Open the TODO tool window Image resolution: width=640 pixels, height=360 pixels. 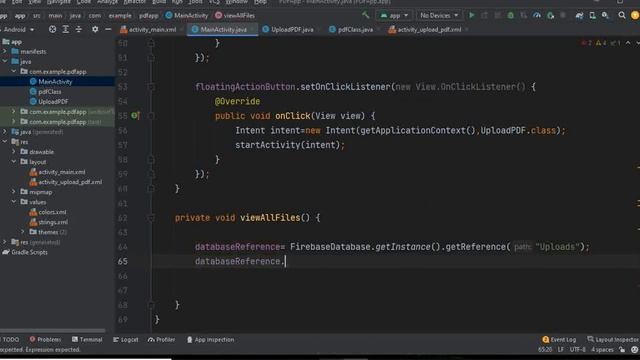click(x=10, y=340)
